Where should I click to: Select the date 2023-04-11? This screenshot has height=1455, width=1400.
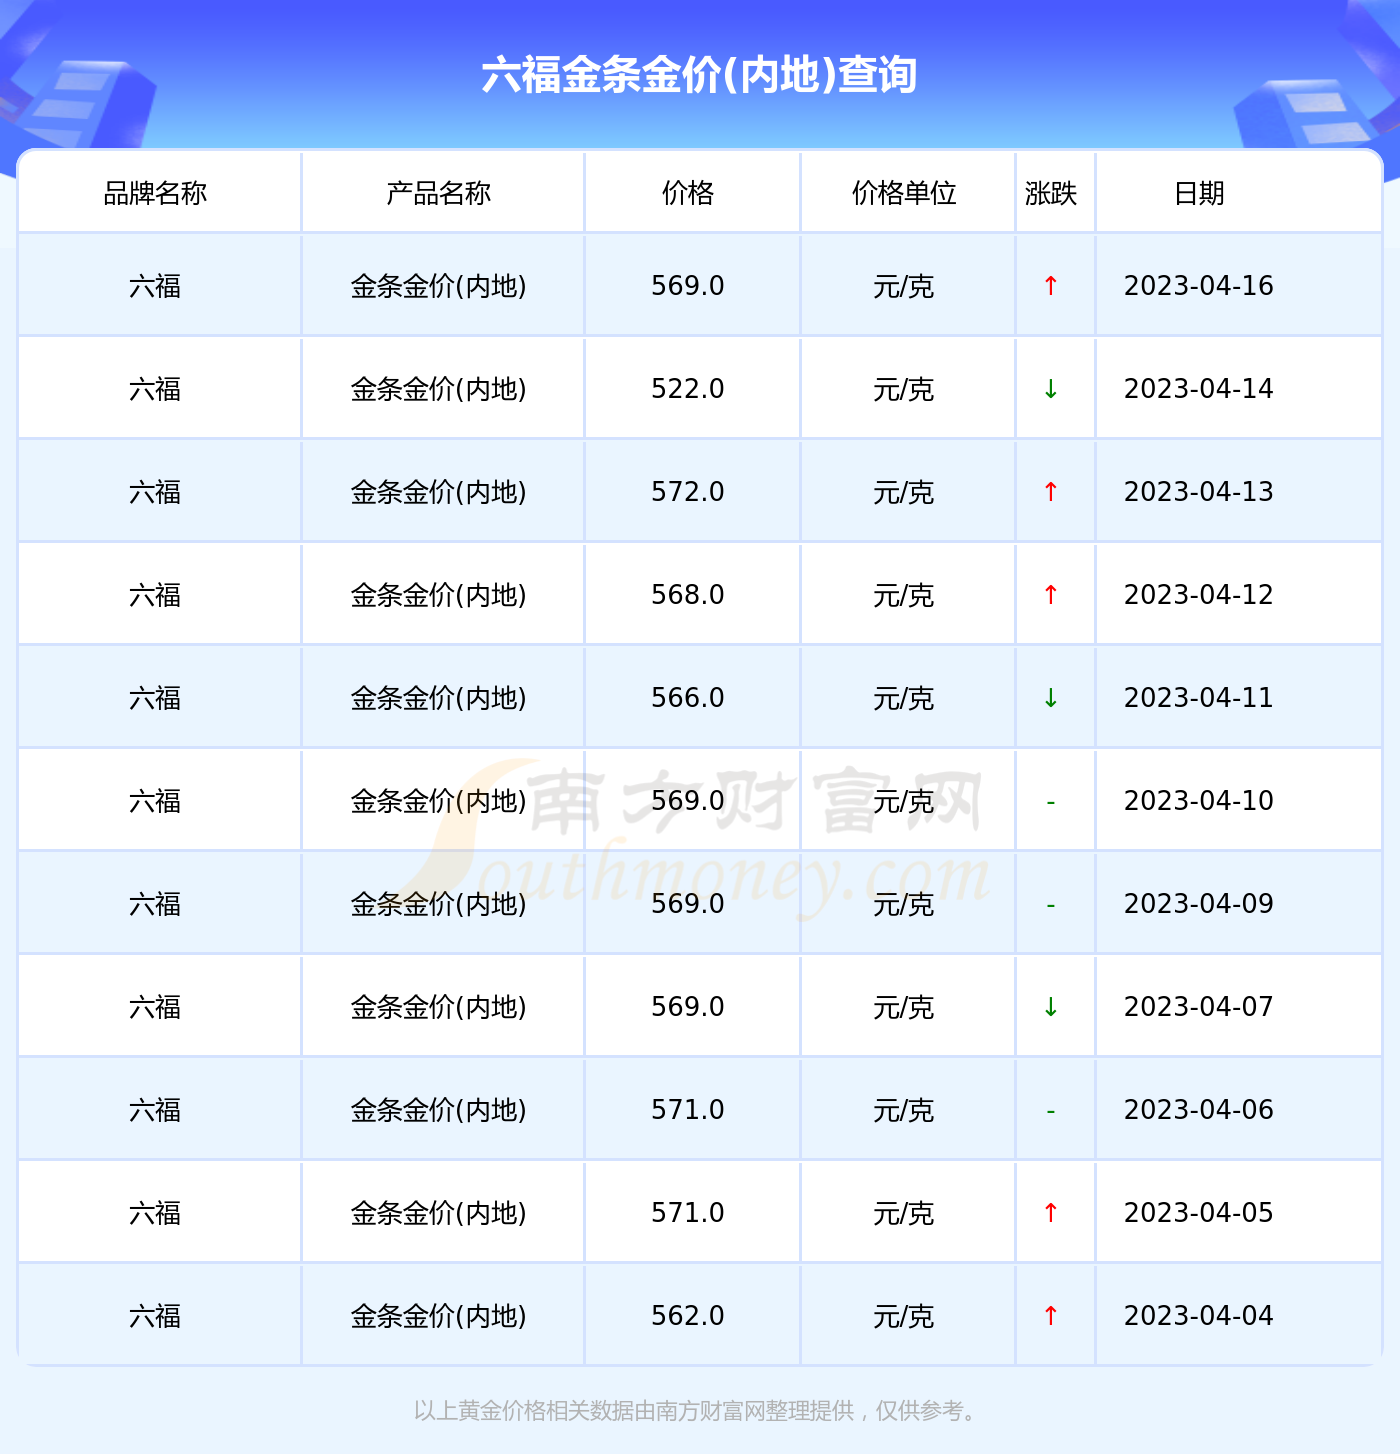(1199, 698)
